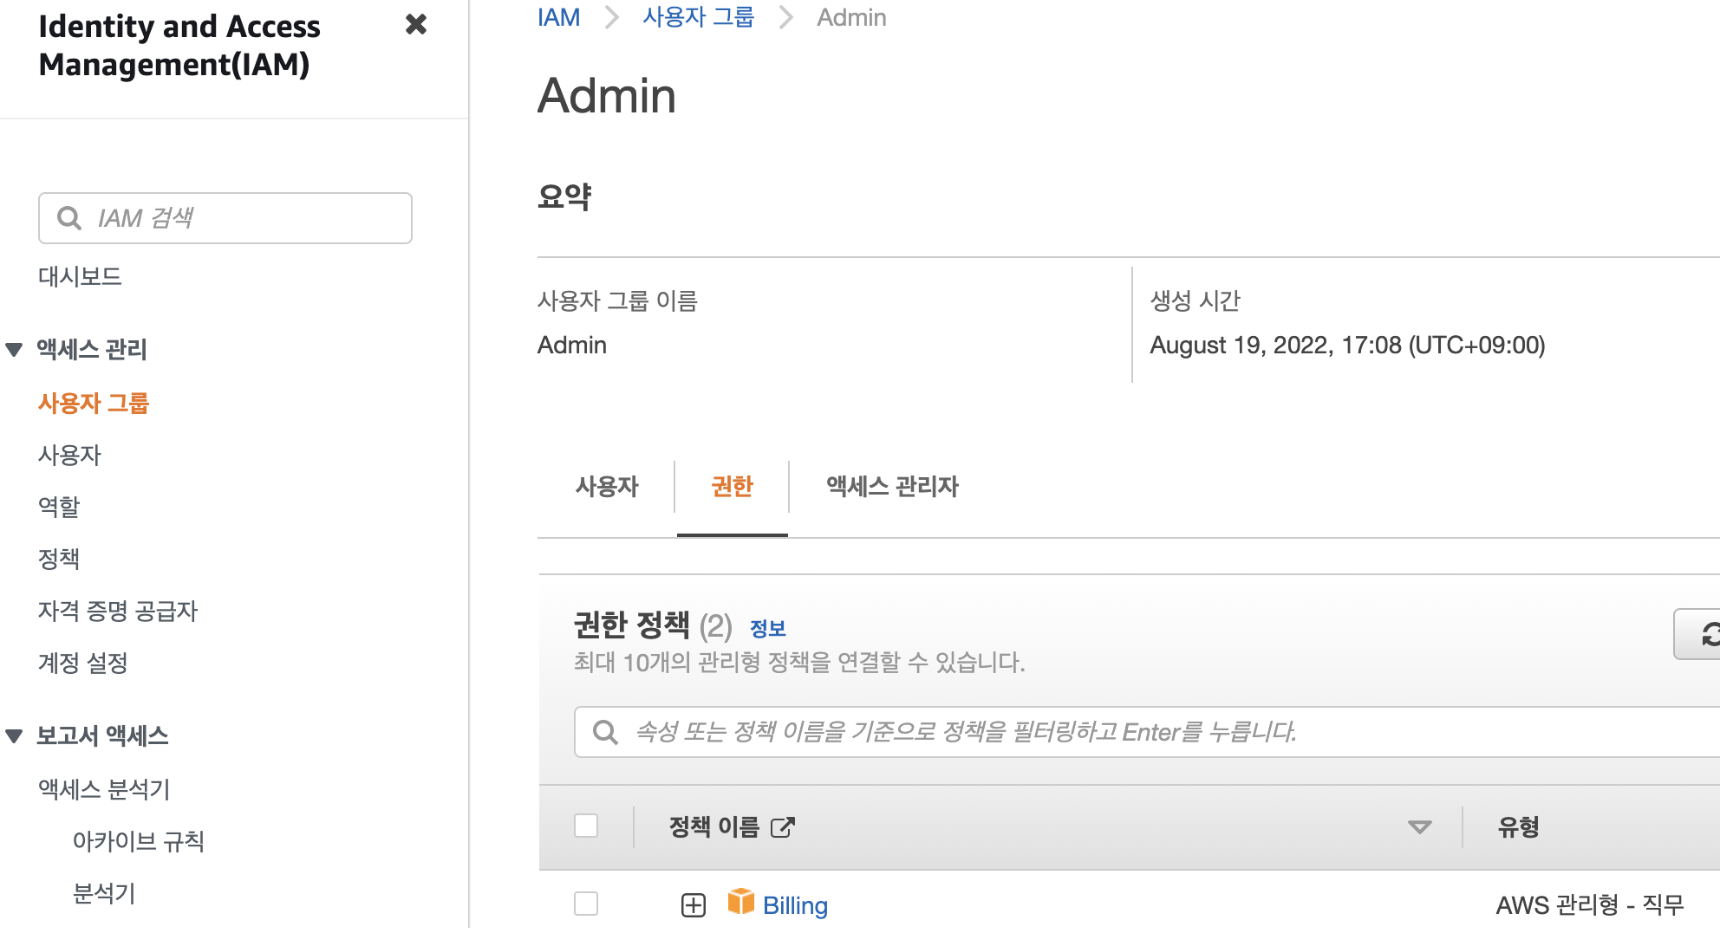Click IAM breadcrumb link
1724x928 pixels.
(x=559, y=18)
